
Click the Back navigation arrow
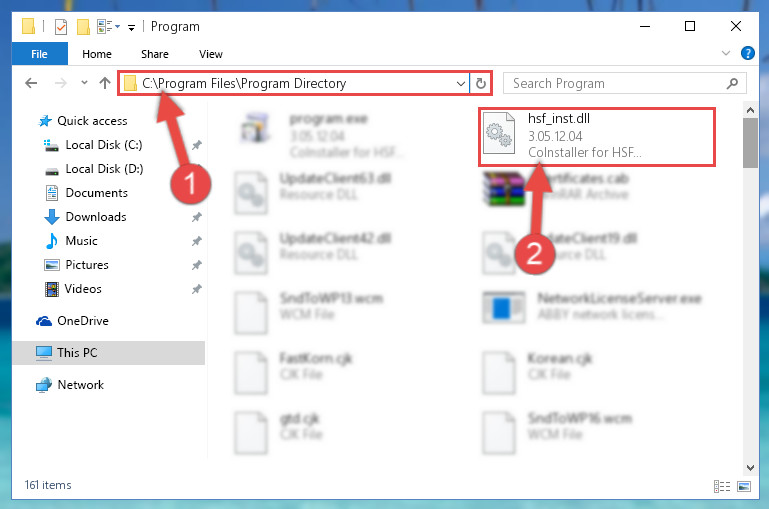click(x=31, y=83)
